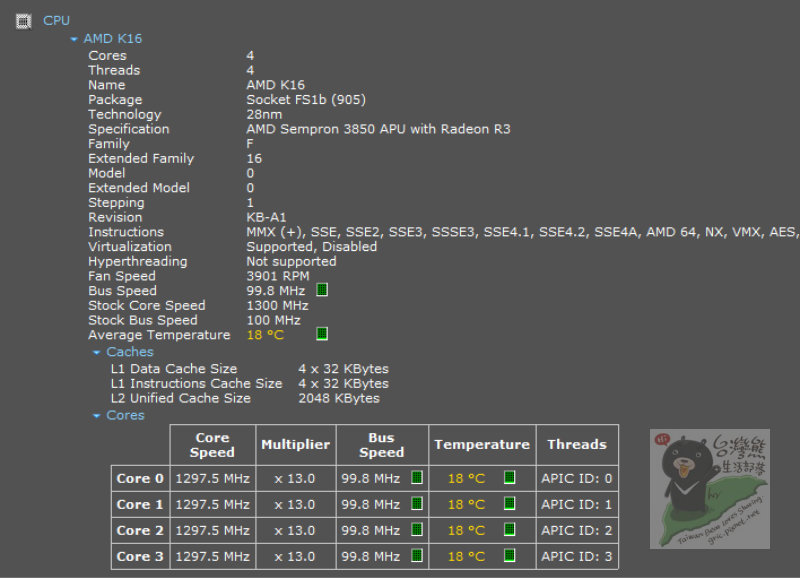Click the green graph icon beside Bus Speed 99.8 MHz
Viewport: 800px width, 579px height.
[x=322, y=290]
